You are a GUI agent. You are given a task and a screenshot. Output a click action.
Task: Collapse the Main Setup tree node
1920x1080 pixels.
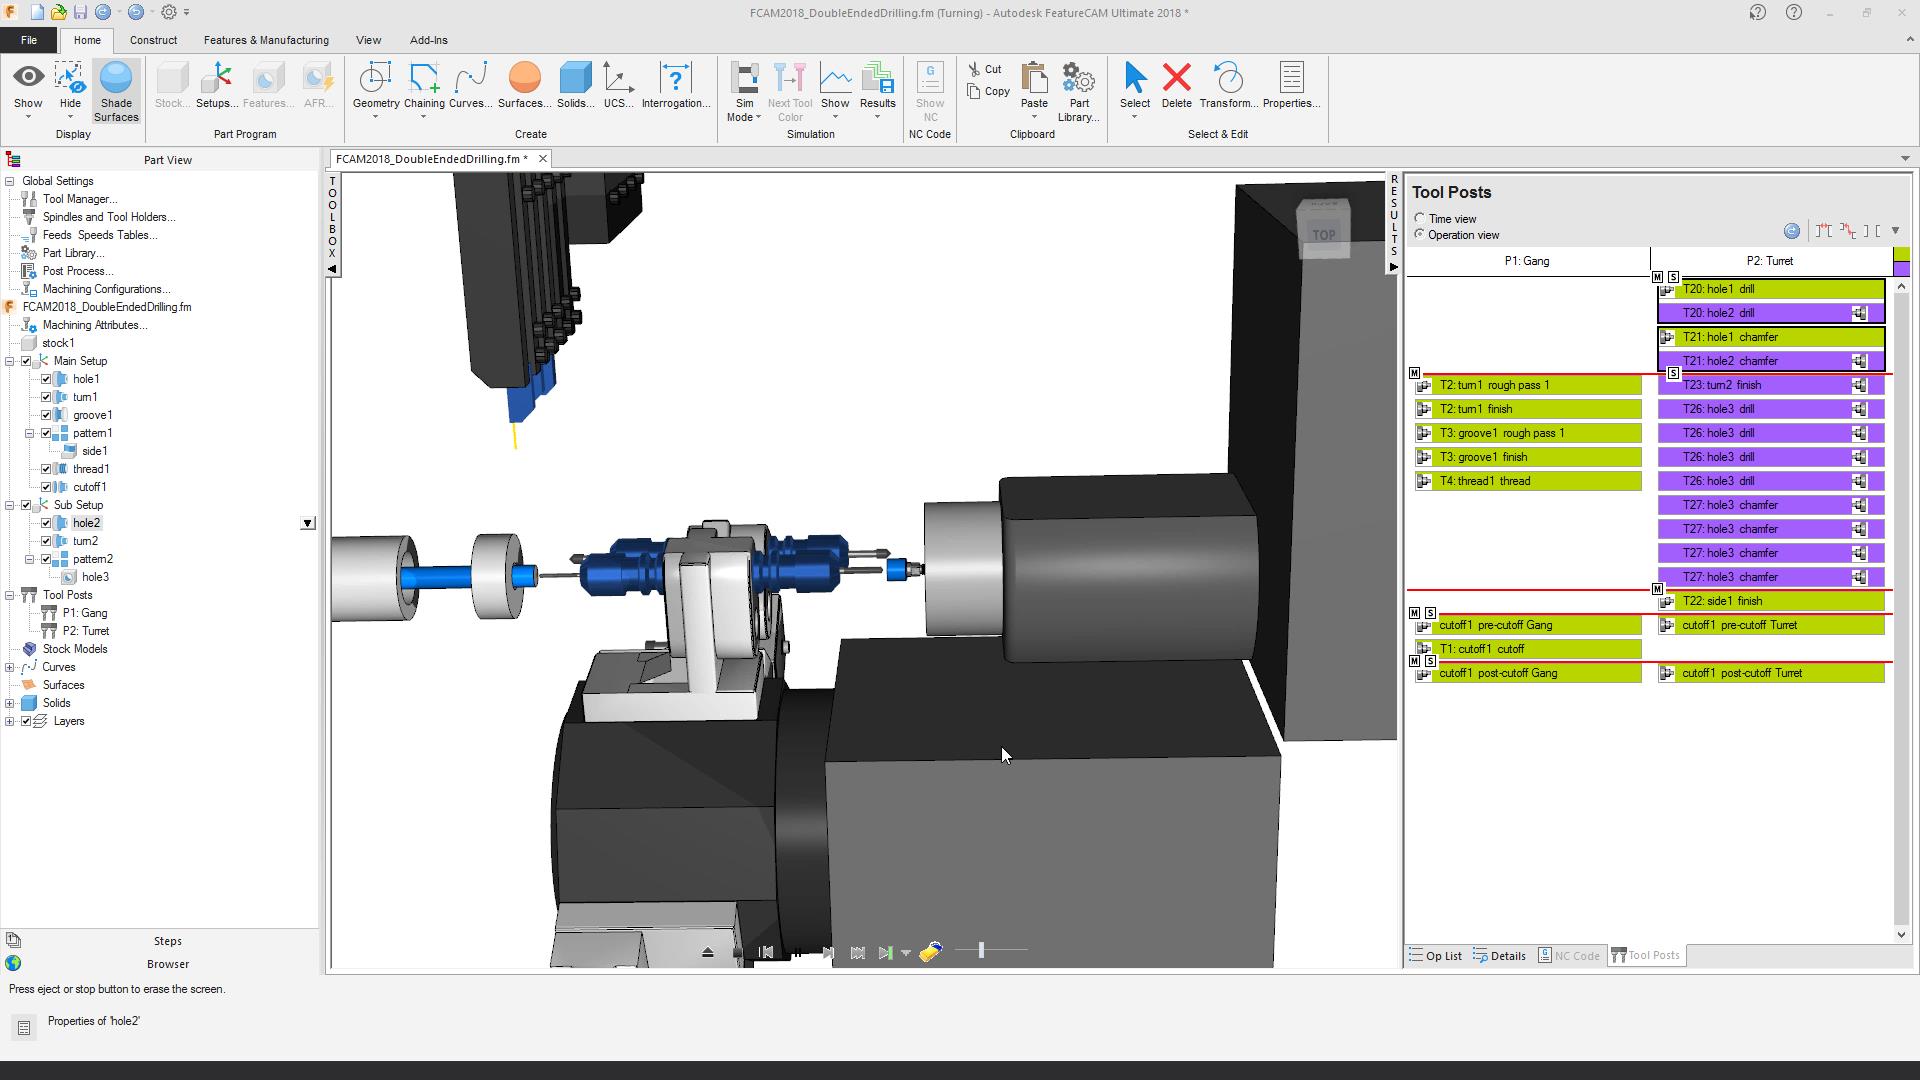(x=10, y=361)
